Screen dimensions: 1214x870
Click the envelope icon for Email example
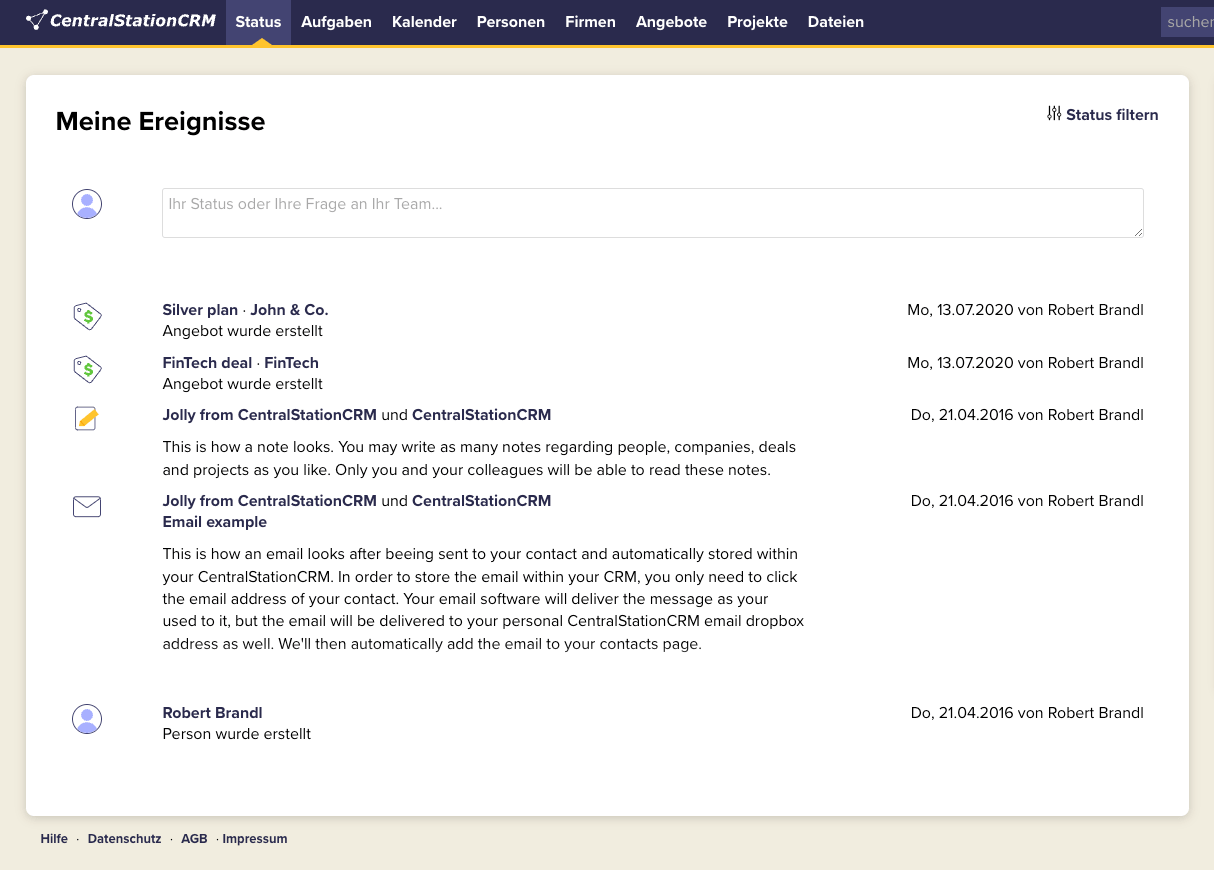click(x=87, y=507)
